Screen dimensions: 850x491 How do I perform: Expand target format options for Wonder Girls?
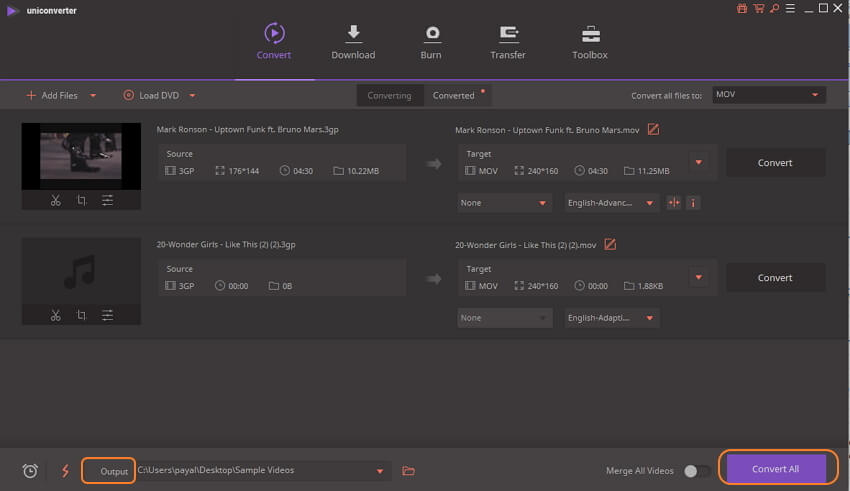699,277
